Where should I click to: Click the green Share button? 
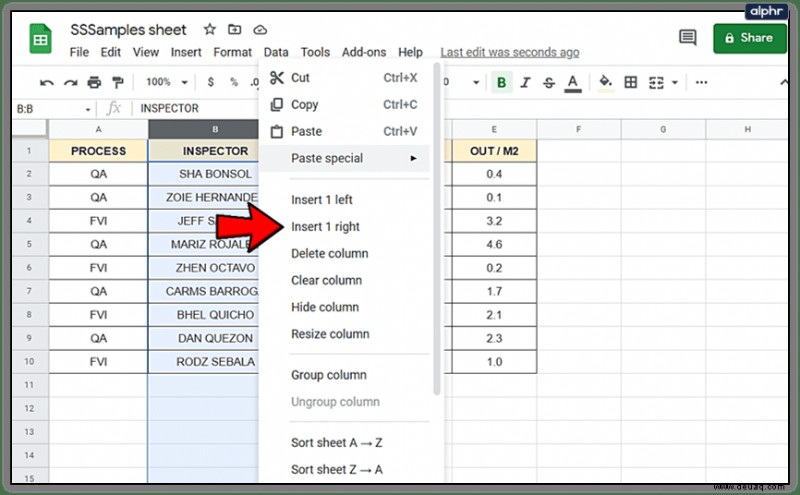pos(750,38)
